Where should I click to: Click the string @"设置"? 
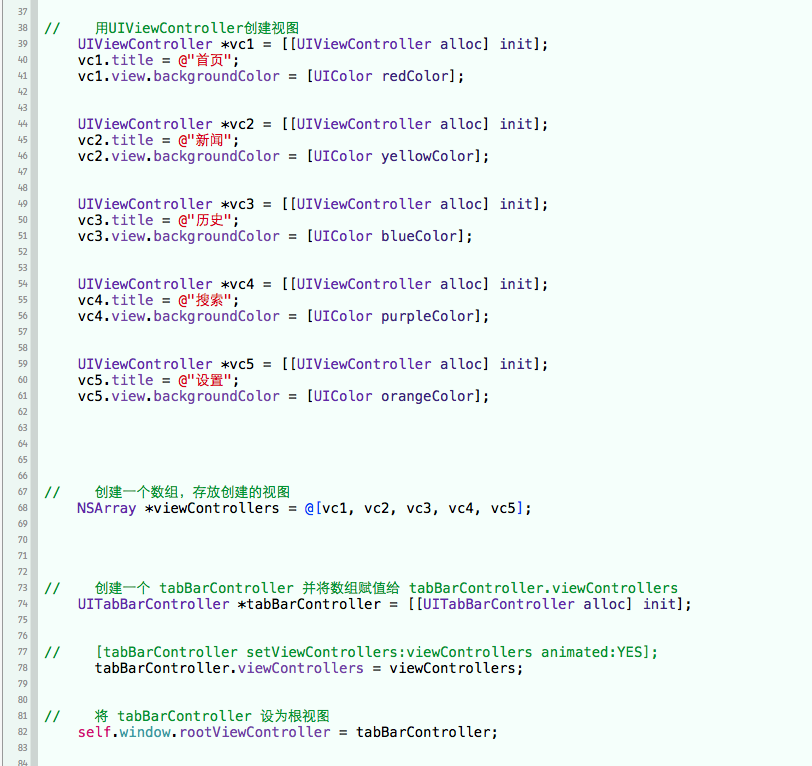point(205,380)
